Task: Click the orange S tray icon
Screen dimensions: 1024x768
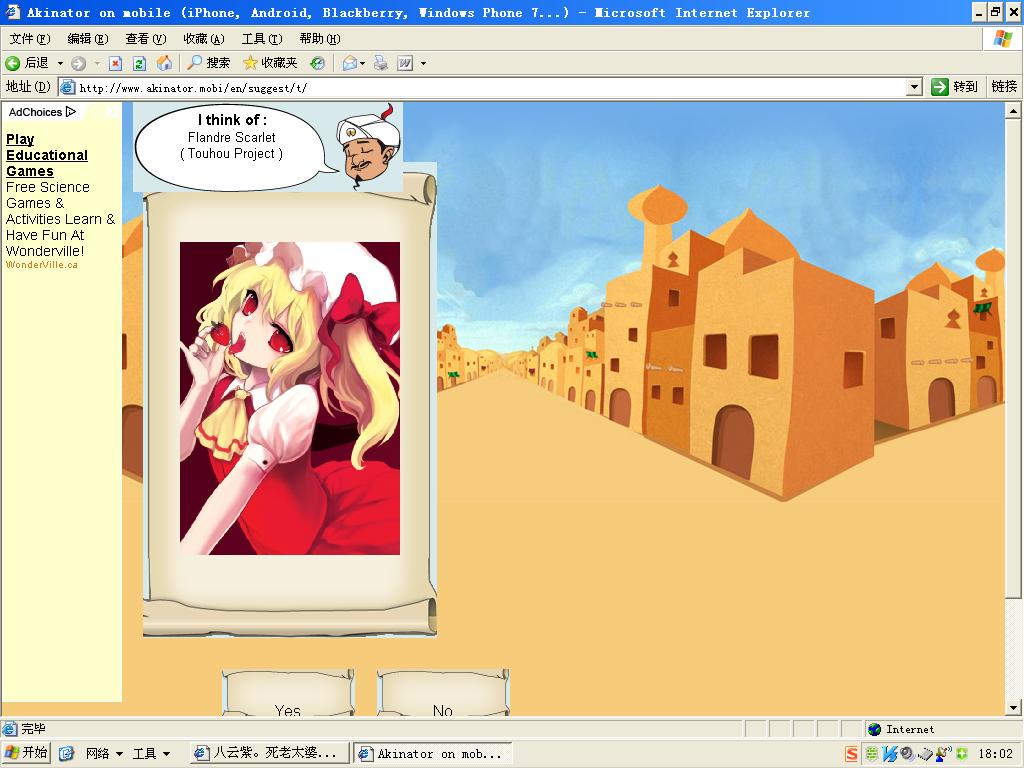Action: point(852,754)
